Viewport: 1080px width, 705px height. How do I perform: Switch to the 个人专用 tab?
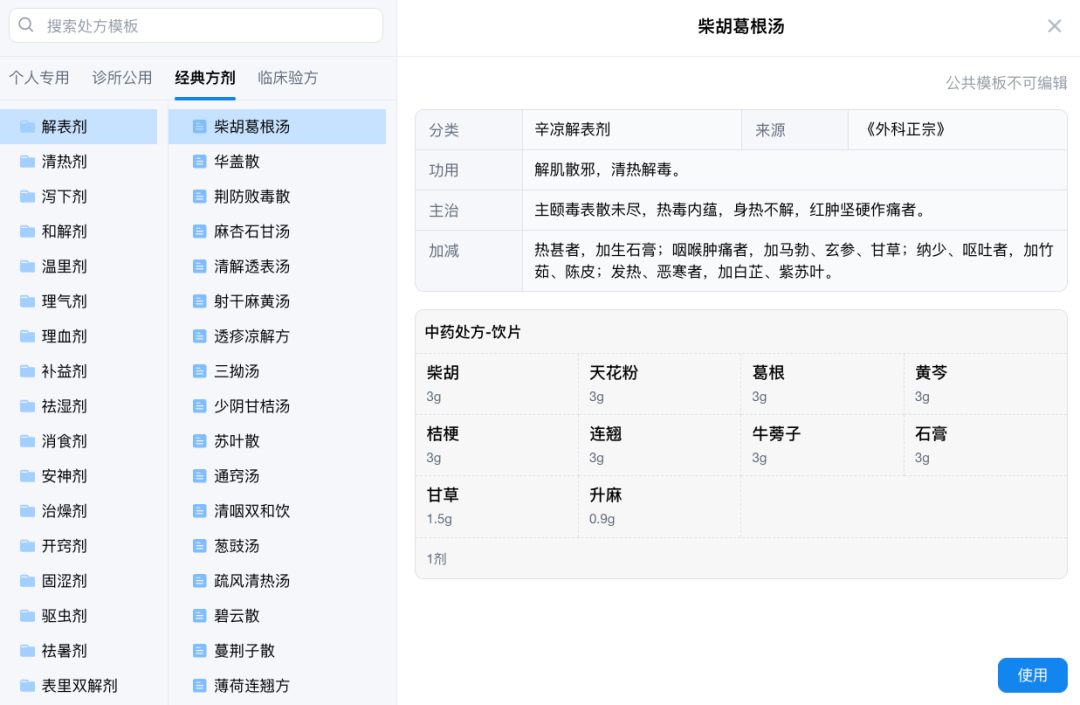[x=39, y=78]
